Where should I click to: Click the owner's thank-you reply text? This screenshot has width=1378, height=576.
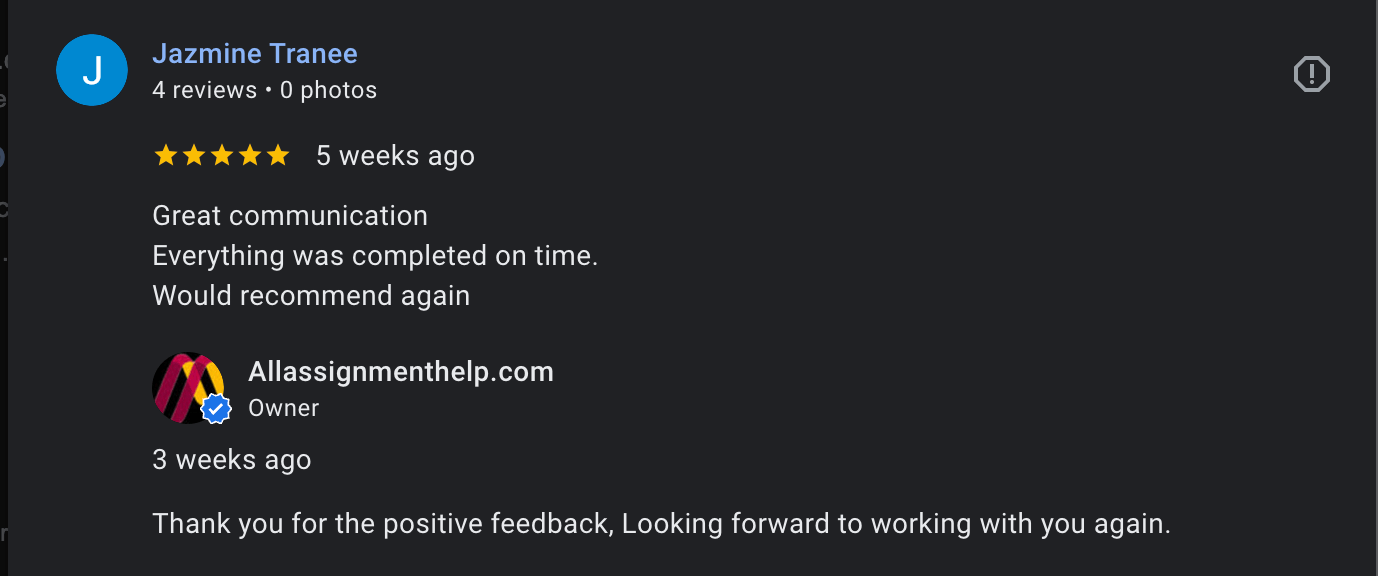(x=662, y=523)
